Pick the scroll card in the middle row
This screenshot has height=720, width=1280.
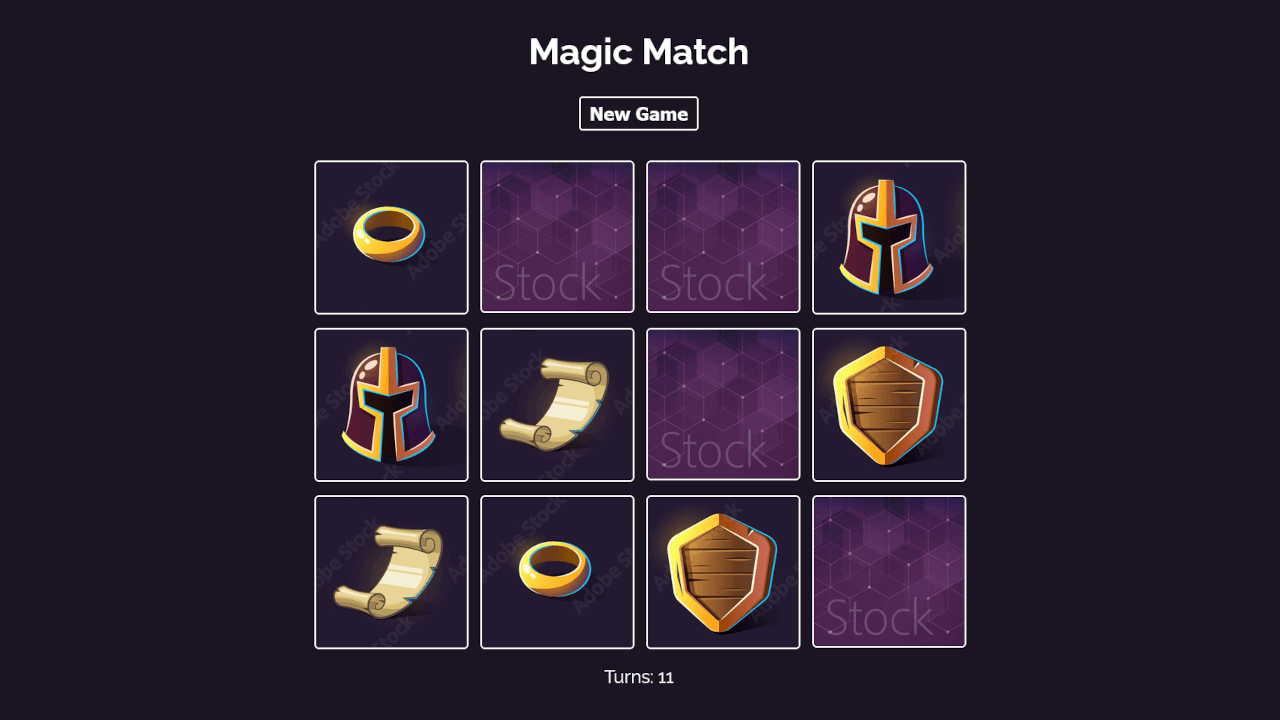[557, 405]
